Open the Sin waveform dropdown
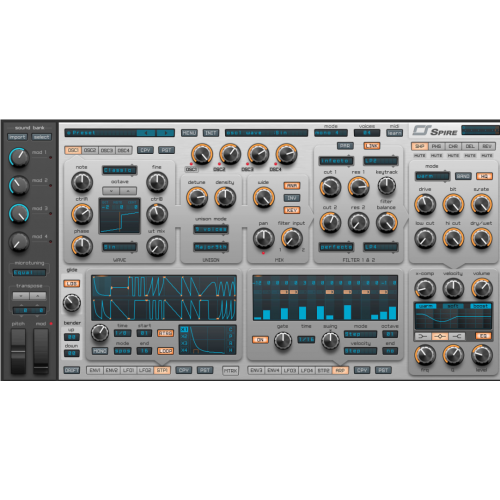Screen dimensions: 500x500 (120, 247)
